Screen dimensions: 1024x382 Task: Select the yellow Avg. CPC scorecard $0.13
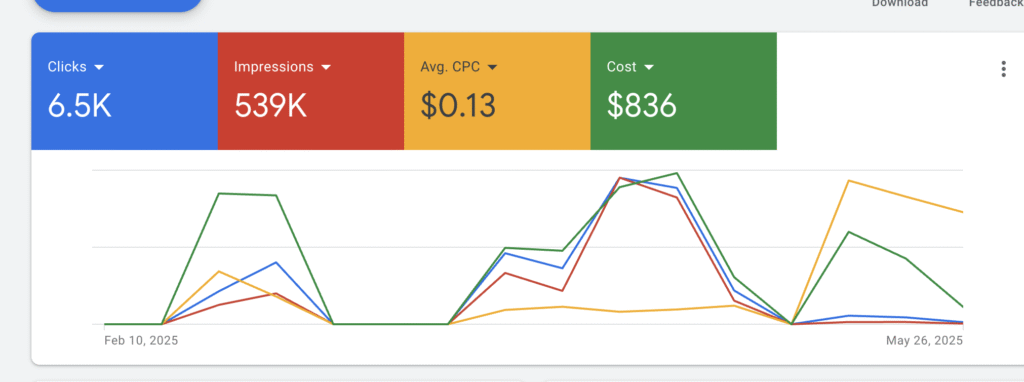pos(497,91)
